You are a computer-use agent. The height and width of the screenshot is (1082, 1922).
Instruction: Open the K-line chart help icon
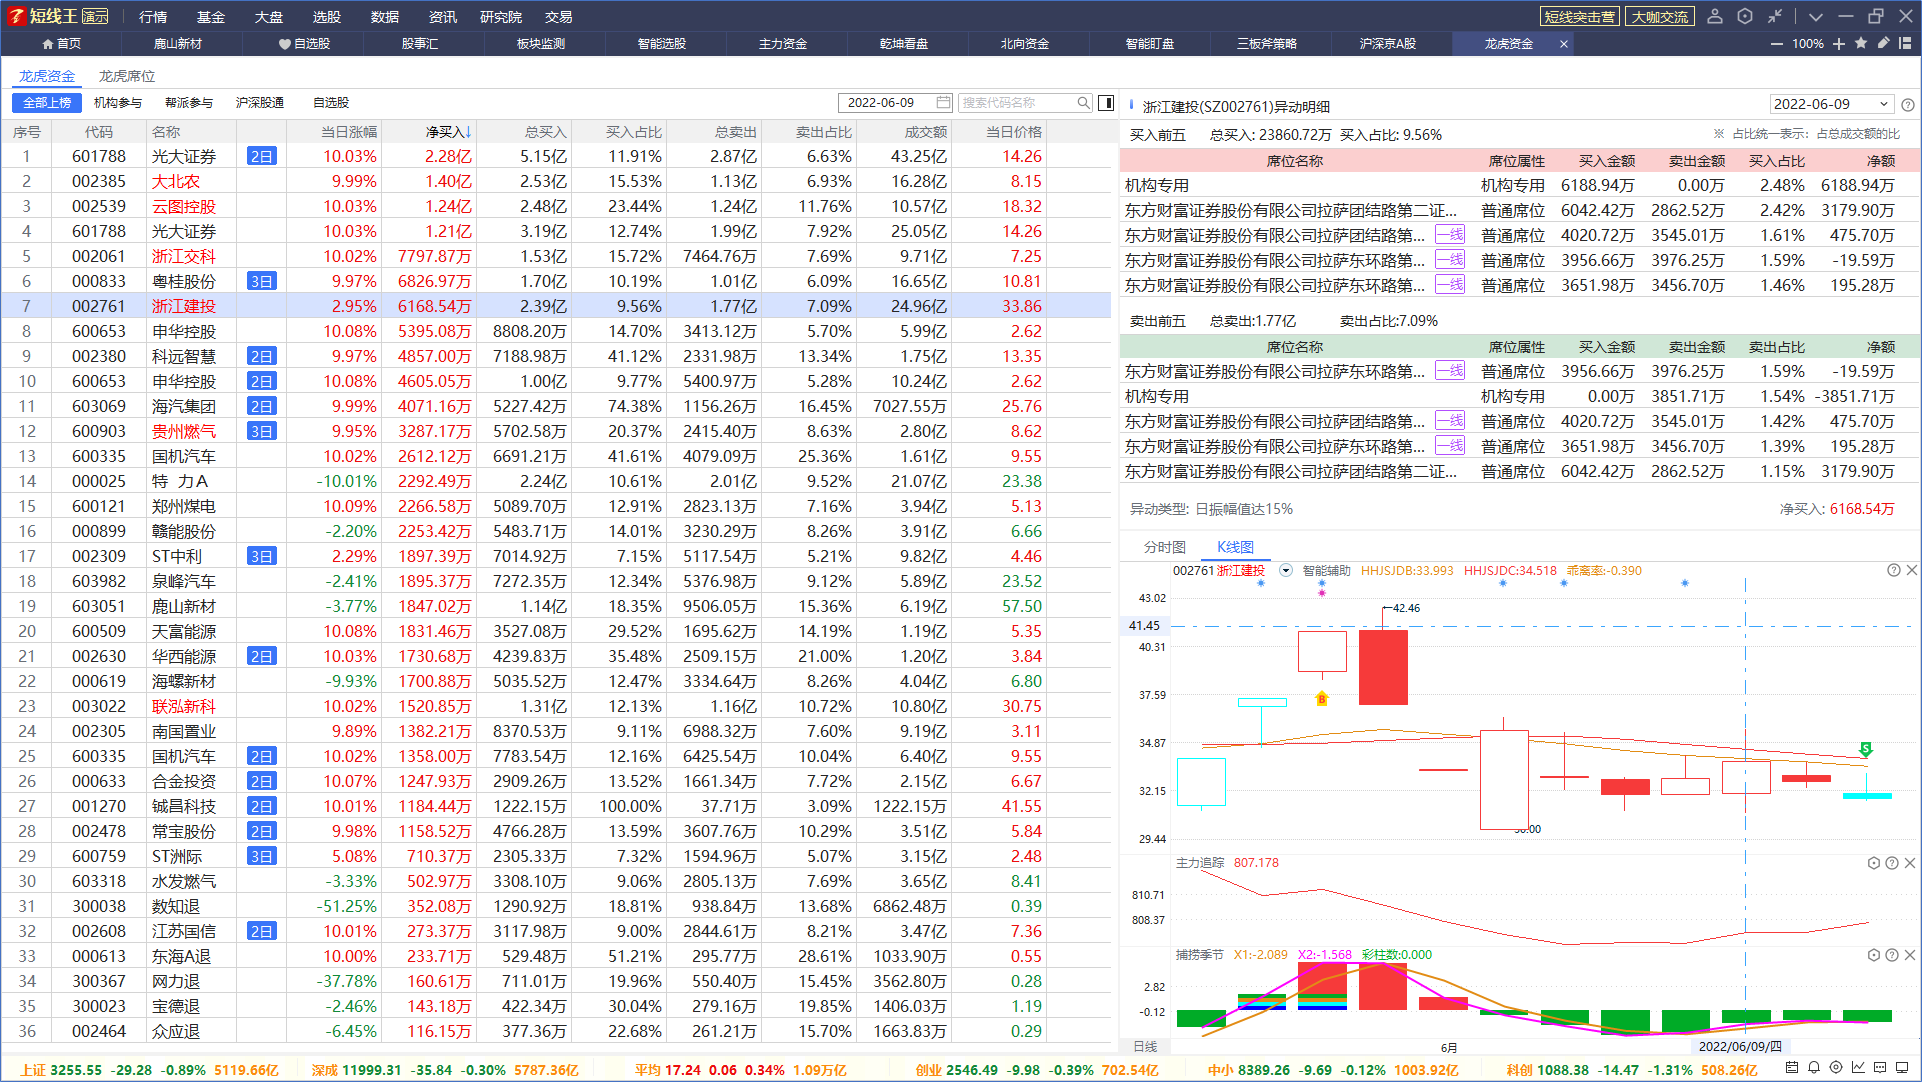pos(1893,570)
